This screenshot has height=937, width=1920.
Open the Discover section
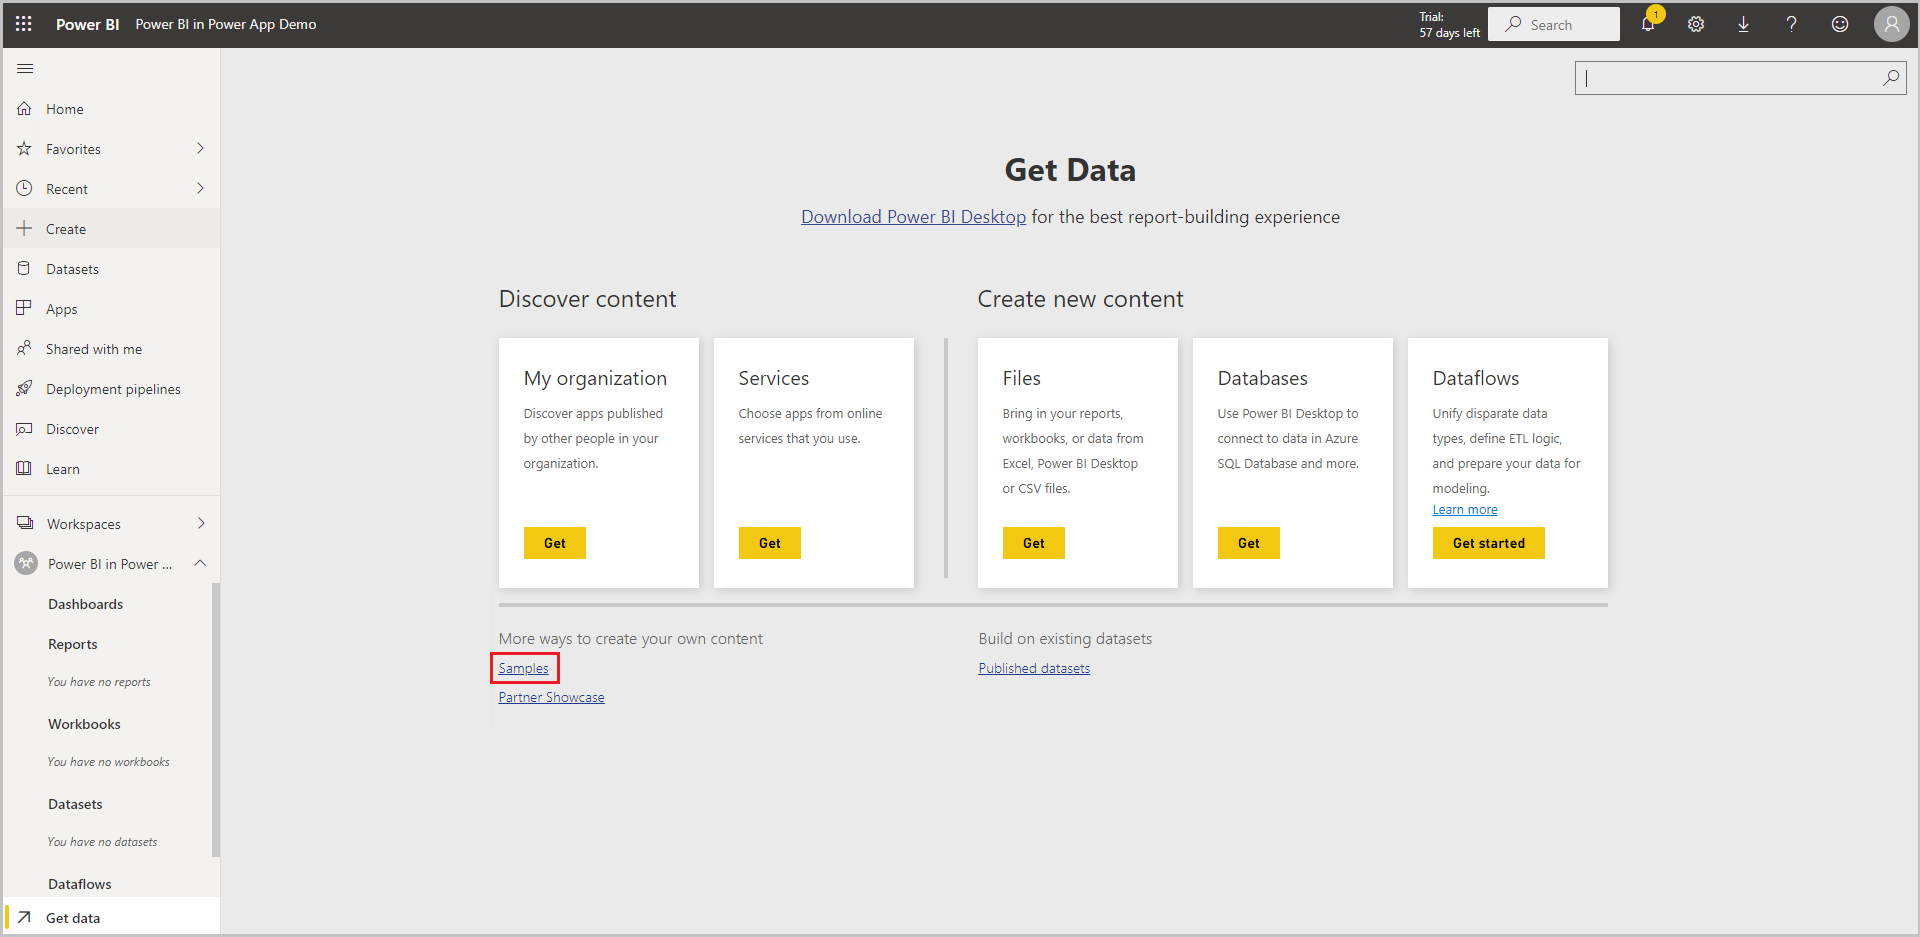tap(70, 428)
